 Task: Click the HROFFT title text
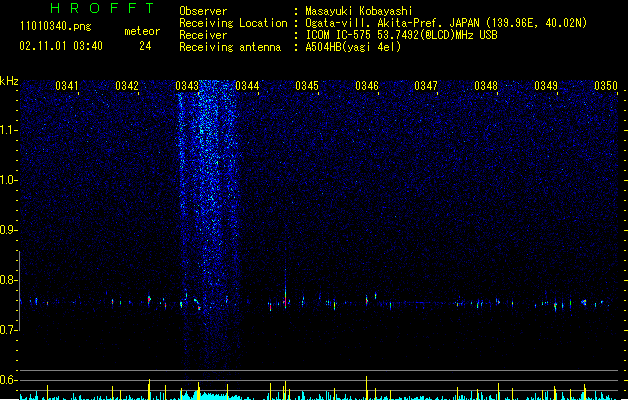click(102, 8)
